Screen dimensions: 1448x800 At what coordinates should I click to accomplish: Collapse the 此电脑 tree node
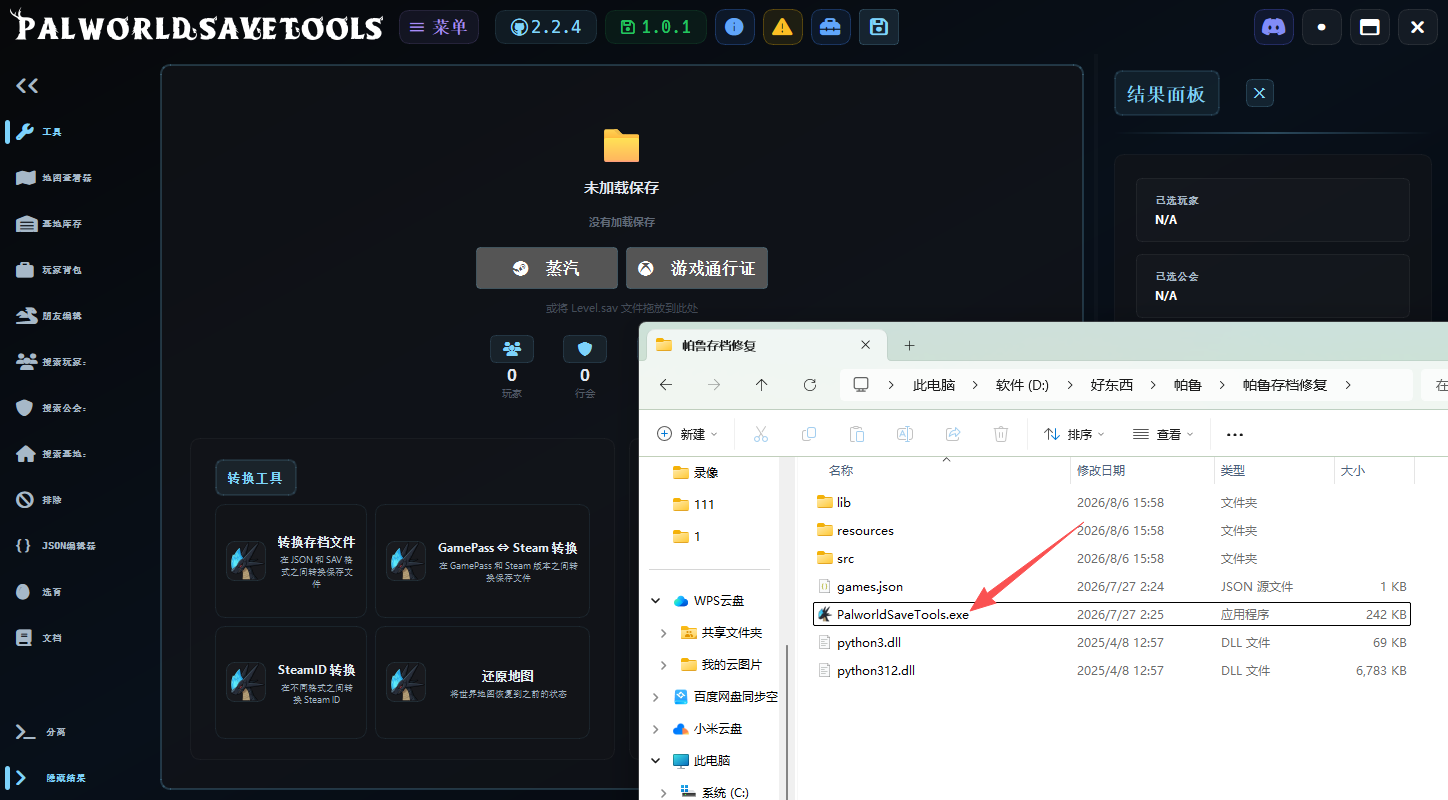[x=656, y=761]
